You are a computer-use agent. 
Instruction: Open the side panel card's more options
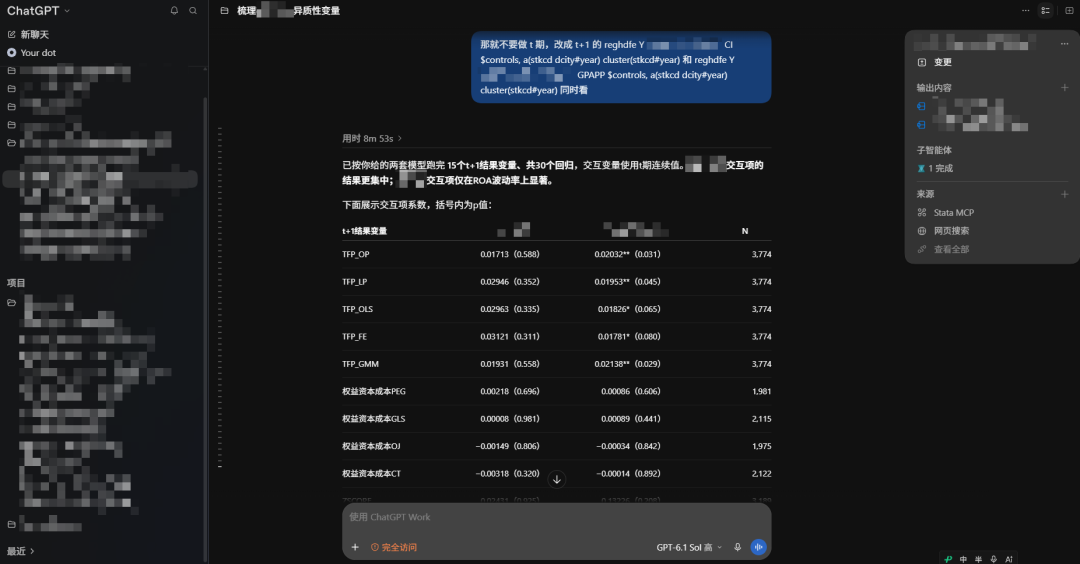click(1064, 43)
